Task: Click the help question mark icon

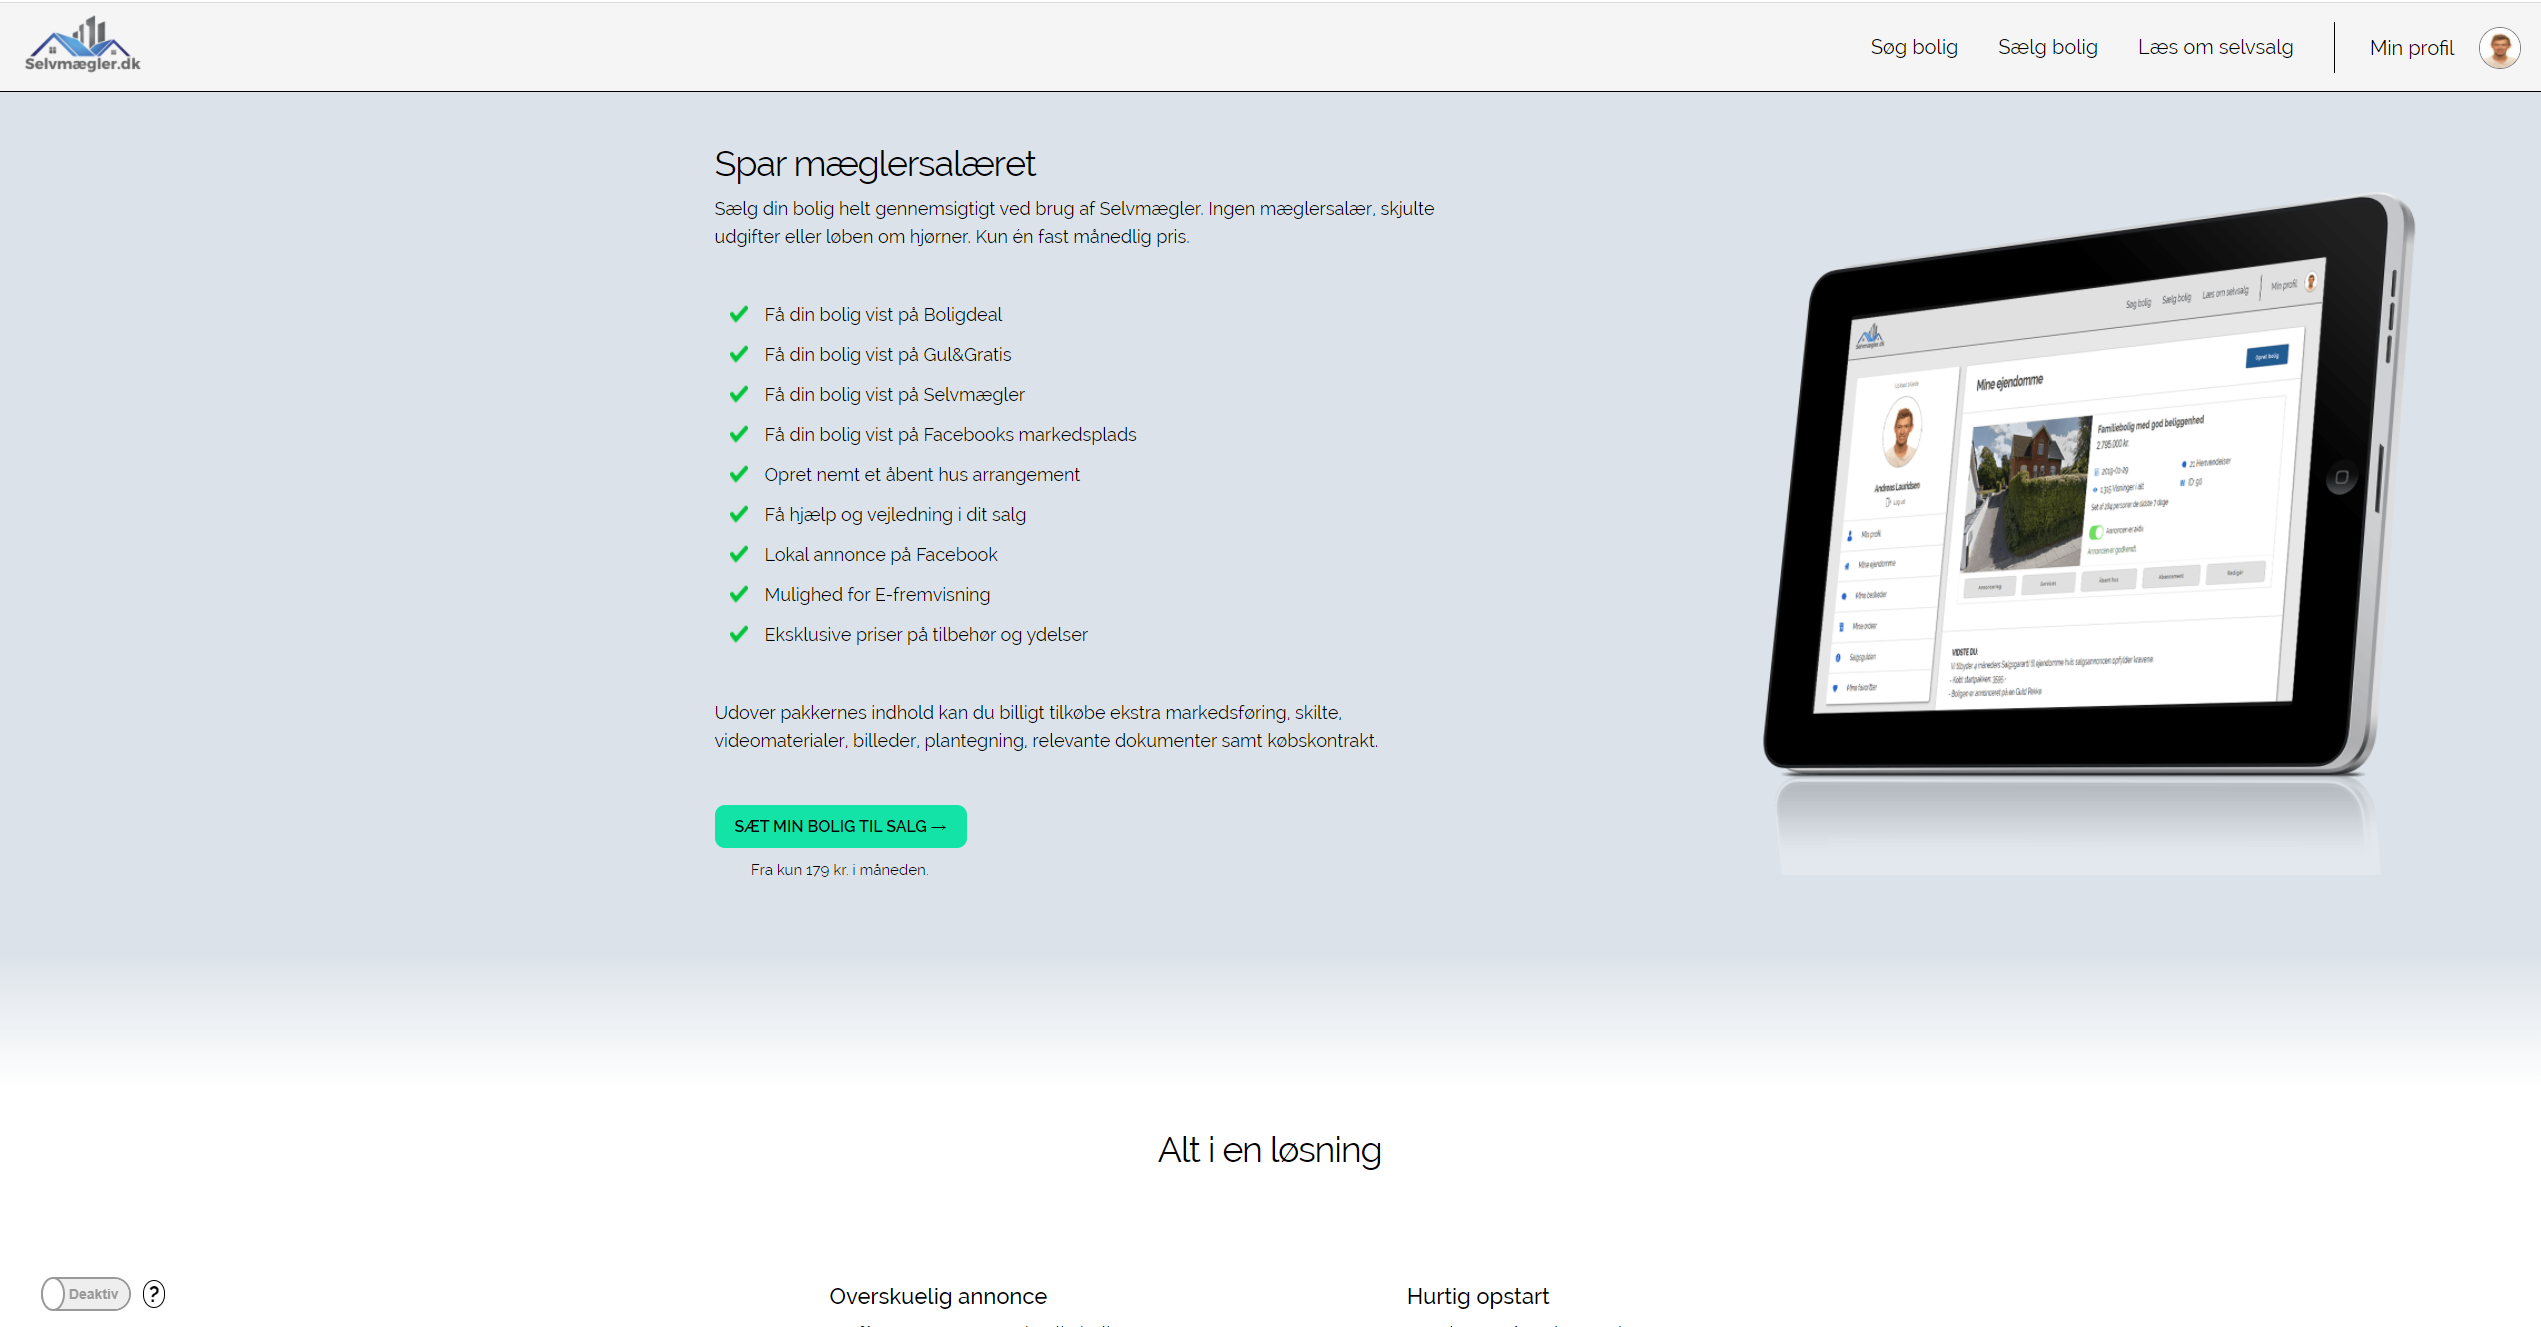Action: tap(154, 1293)
